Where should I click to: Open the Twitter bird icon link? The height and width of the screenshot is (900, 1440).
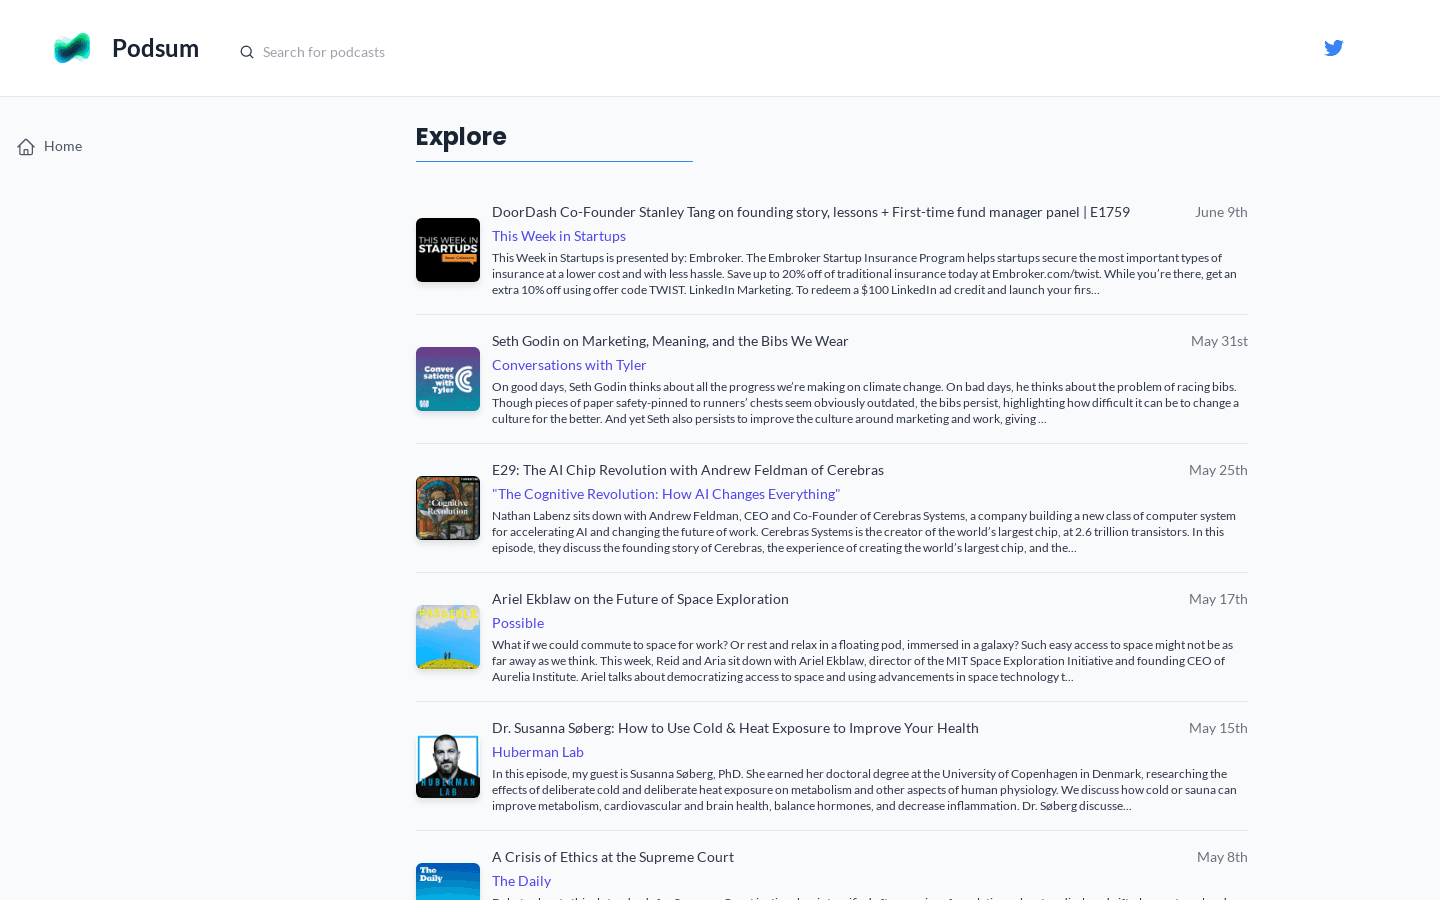point(1333,48)
